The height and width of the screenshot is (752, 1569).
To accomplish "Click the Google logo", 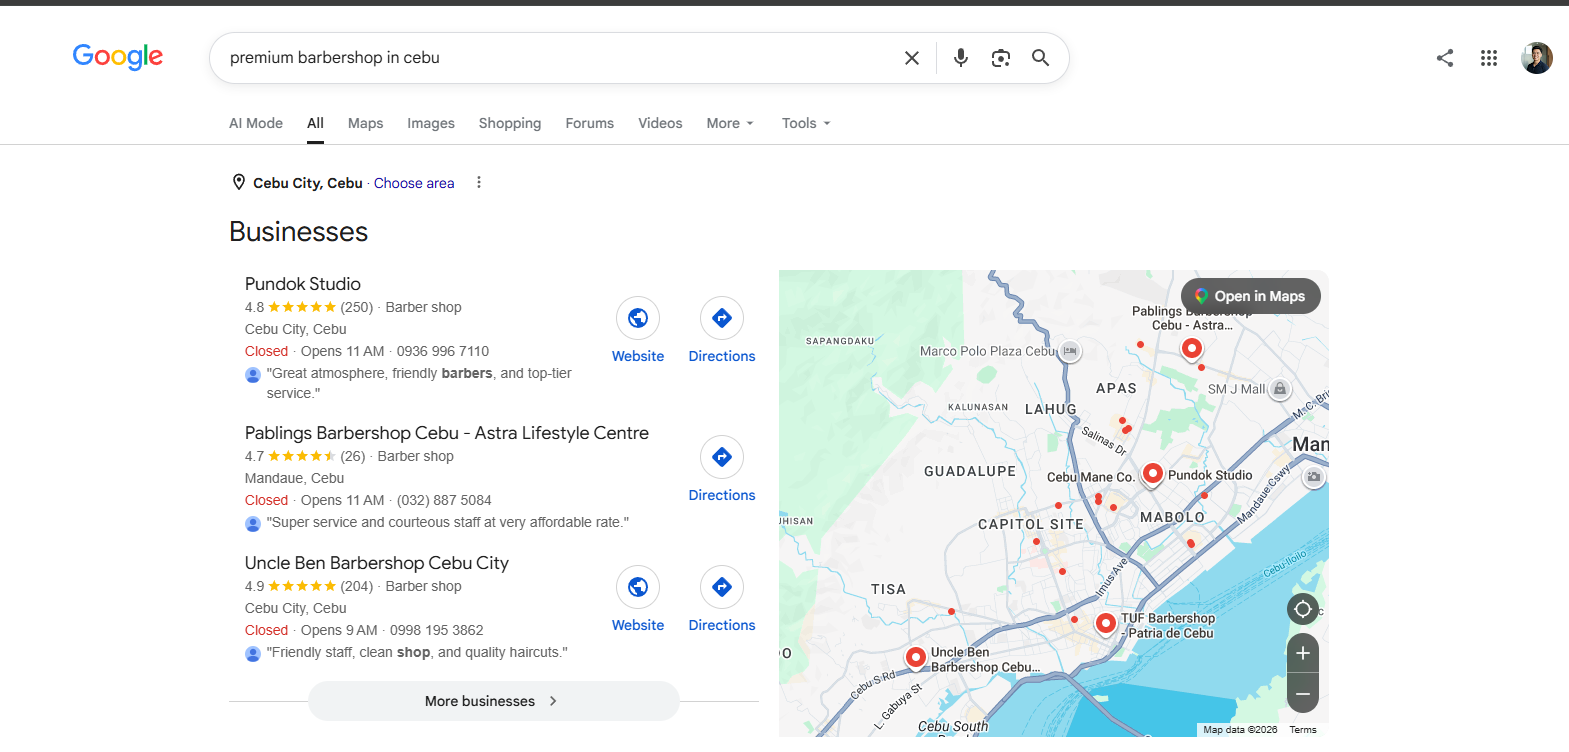I will (x=118, y=57).
